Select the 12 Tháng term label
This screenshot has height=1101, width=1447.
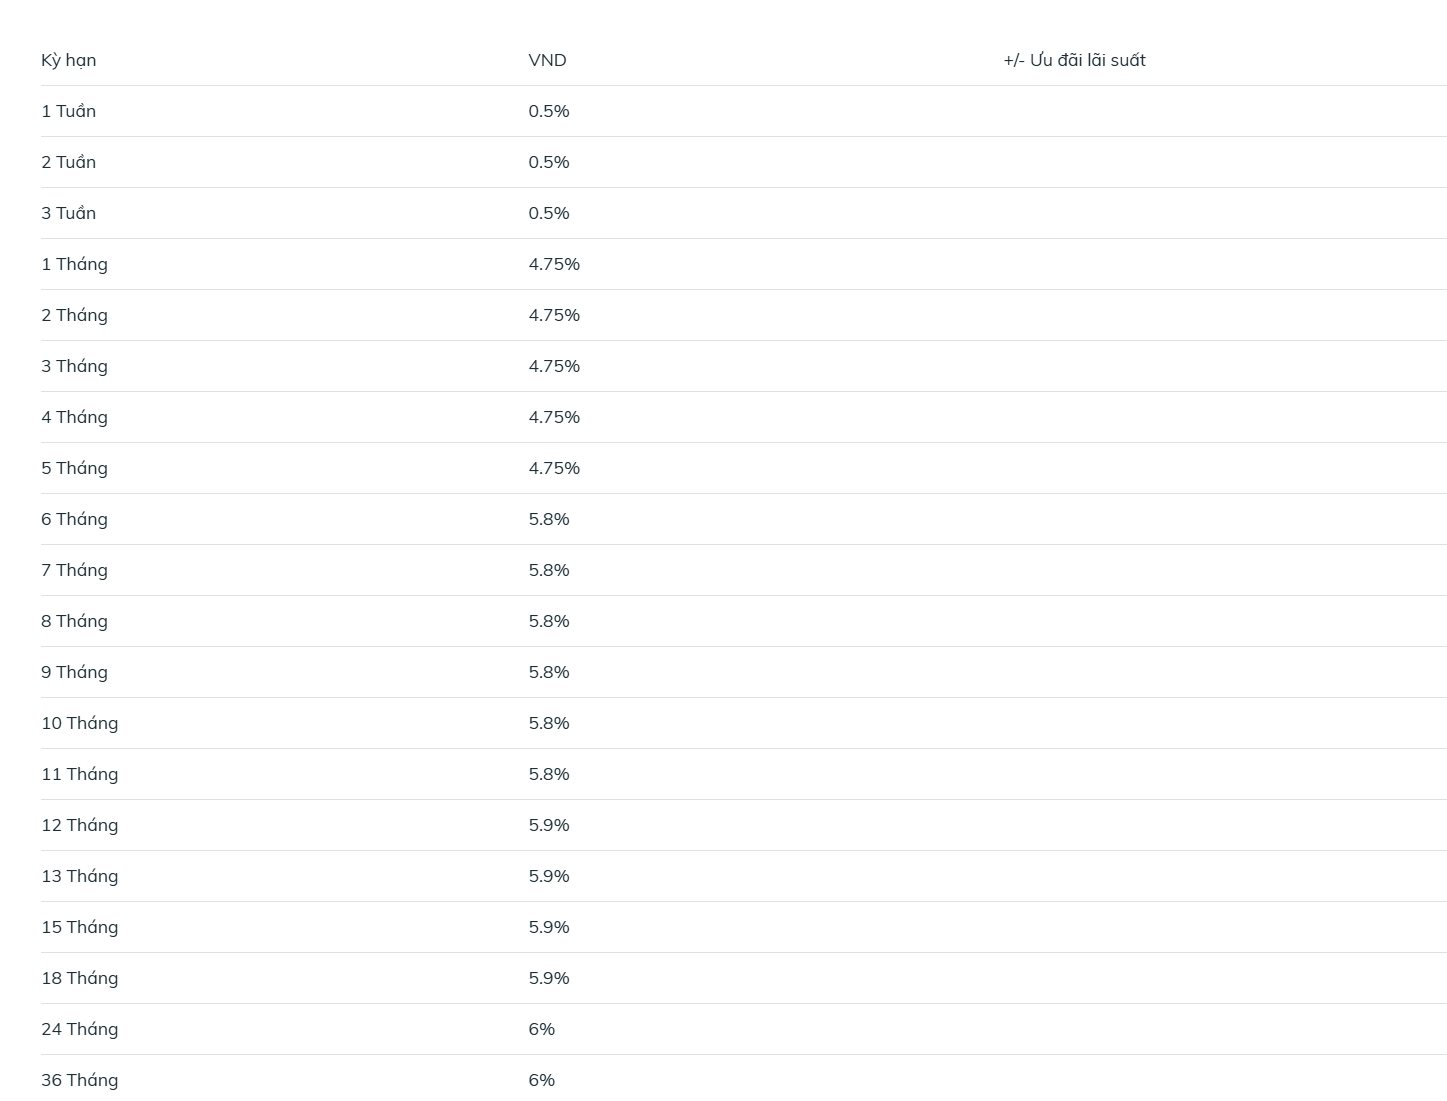pyautogui.click(x=79, y=825)
